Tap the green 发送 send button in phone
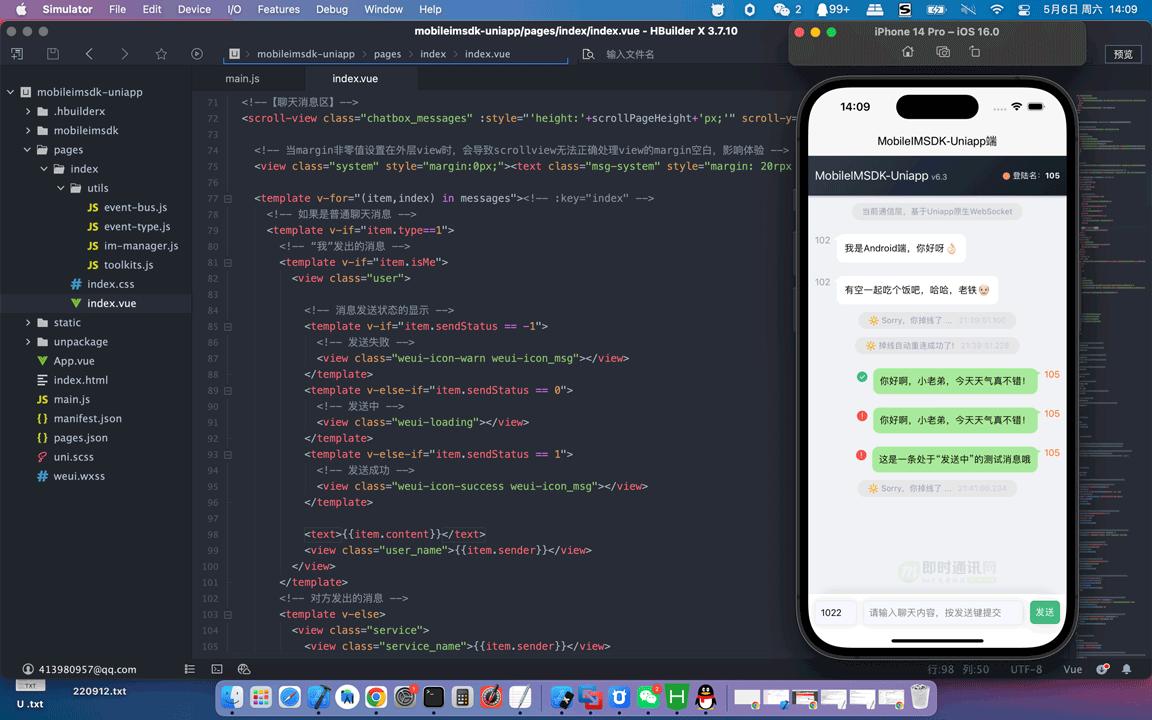The height and width of the screenshot is (720, 1152). [1044, 612]
